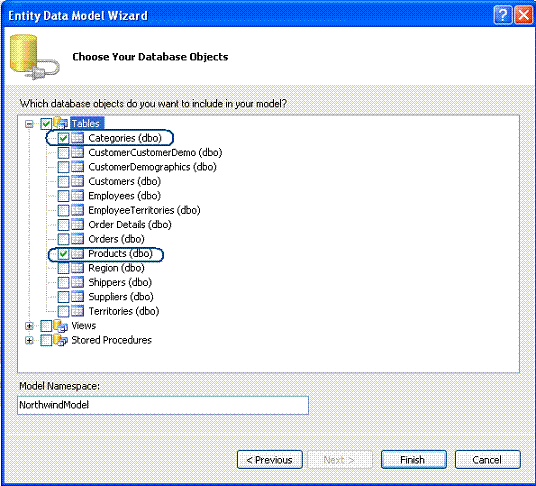Open the help question mark button
The height and width of the screenshot is (486, 536).
tap(502, 15)
